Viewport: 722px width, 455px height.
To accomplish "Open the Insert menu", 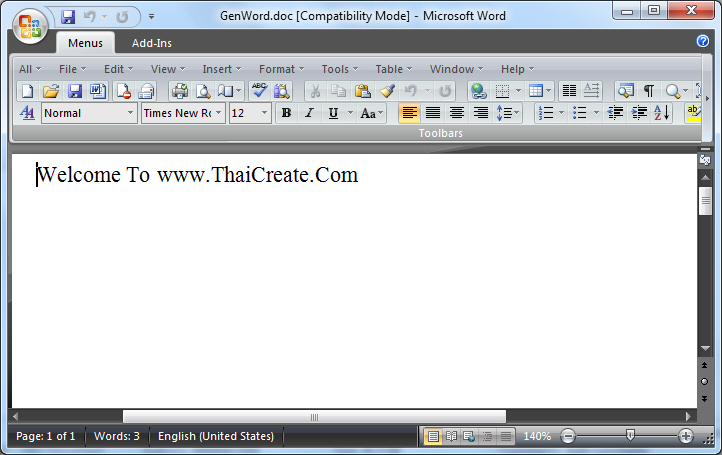I will point(221,69).
